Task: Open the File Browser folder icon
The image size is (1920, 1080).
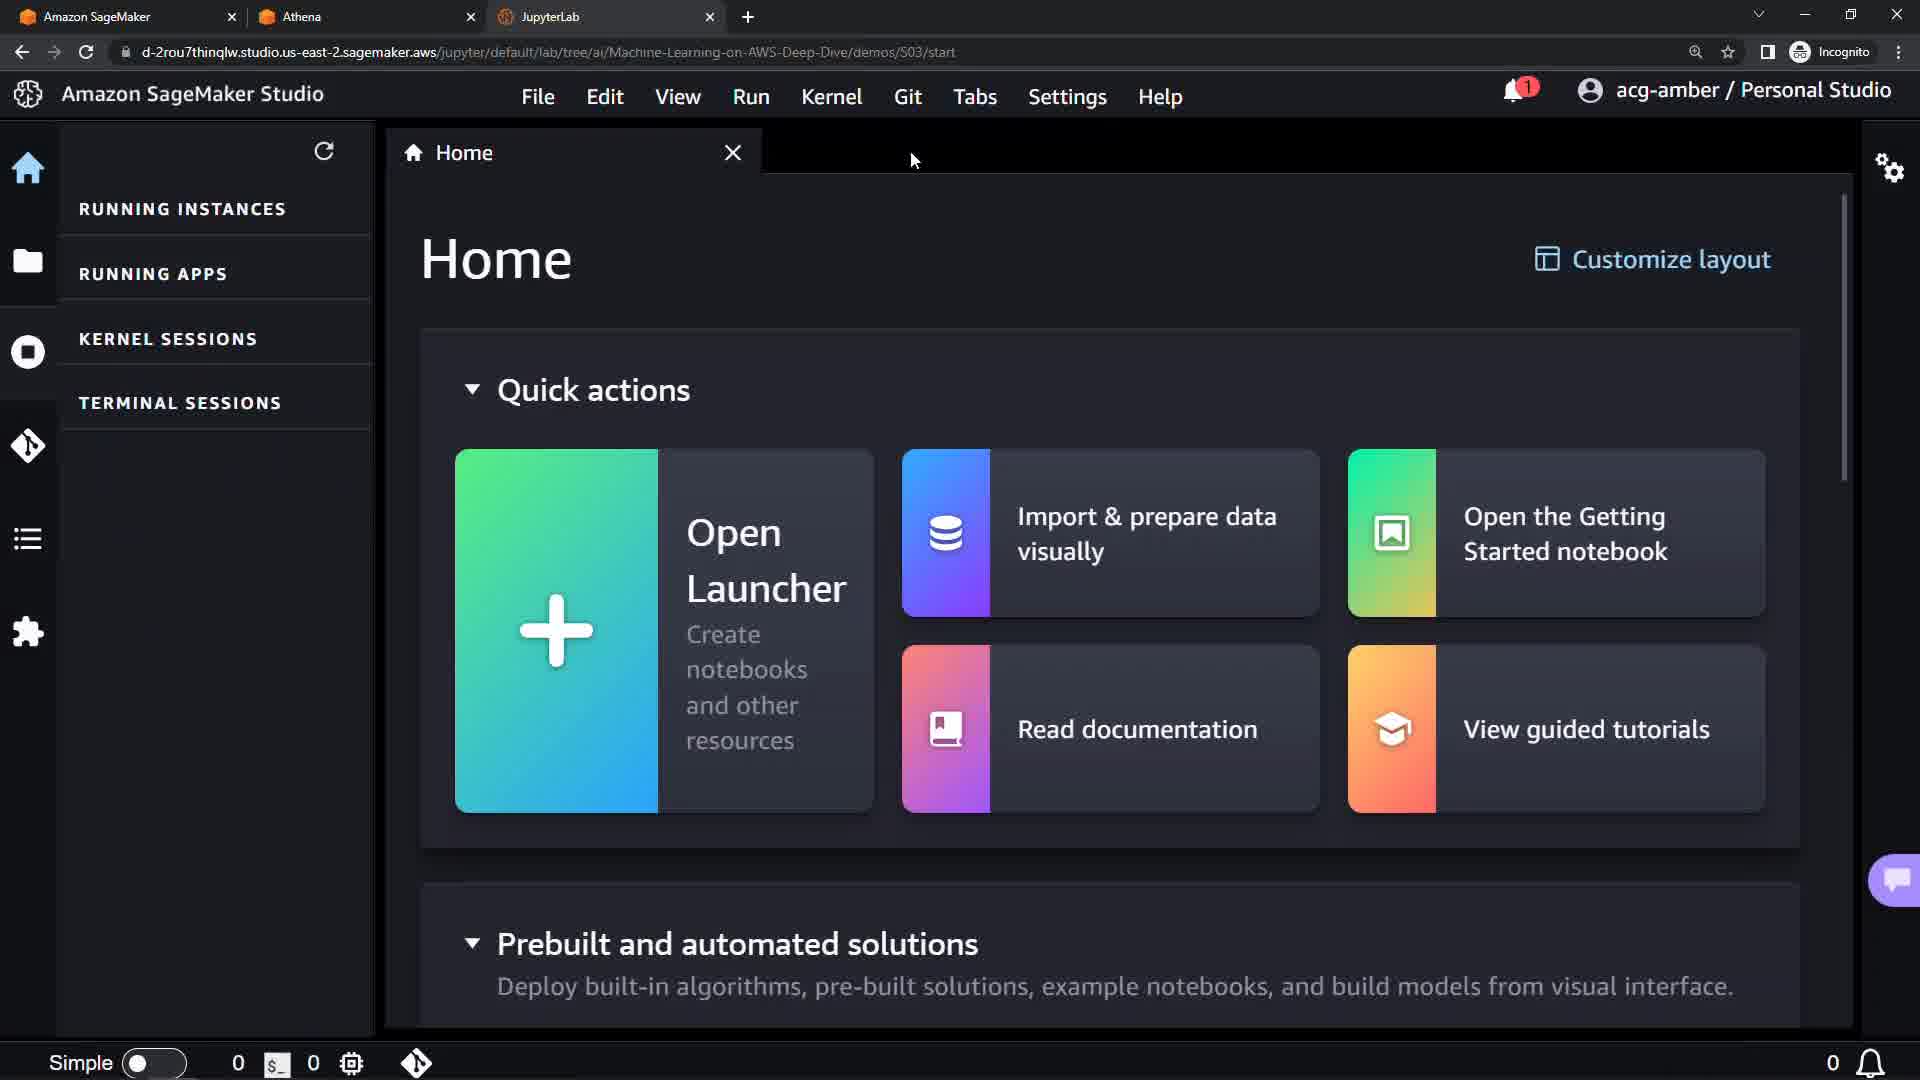Action: pyautogui.click(x=28, y=261)
